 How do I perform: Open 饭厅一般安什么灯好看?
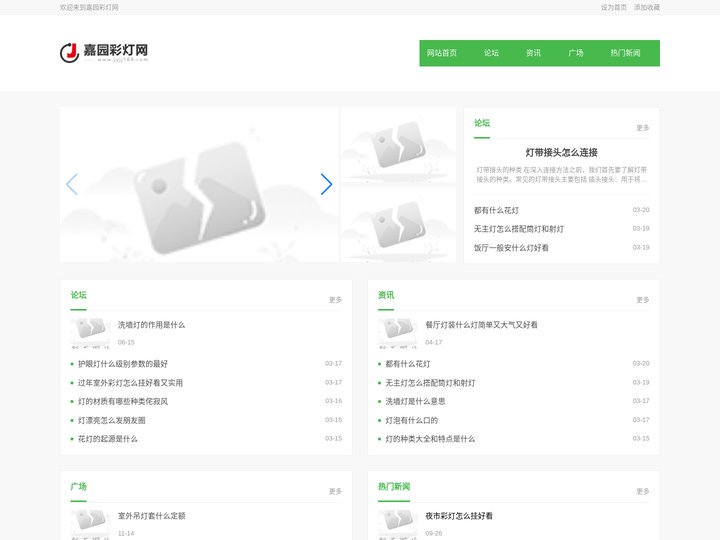pos(511,248)
